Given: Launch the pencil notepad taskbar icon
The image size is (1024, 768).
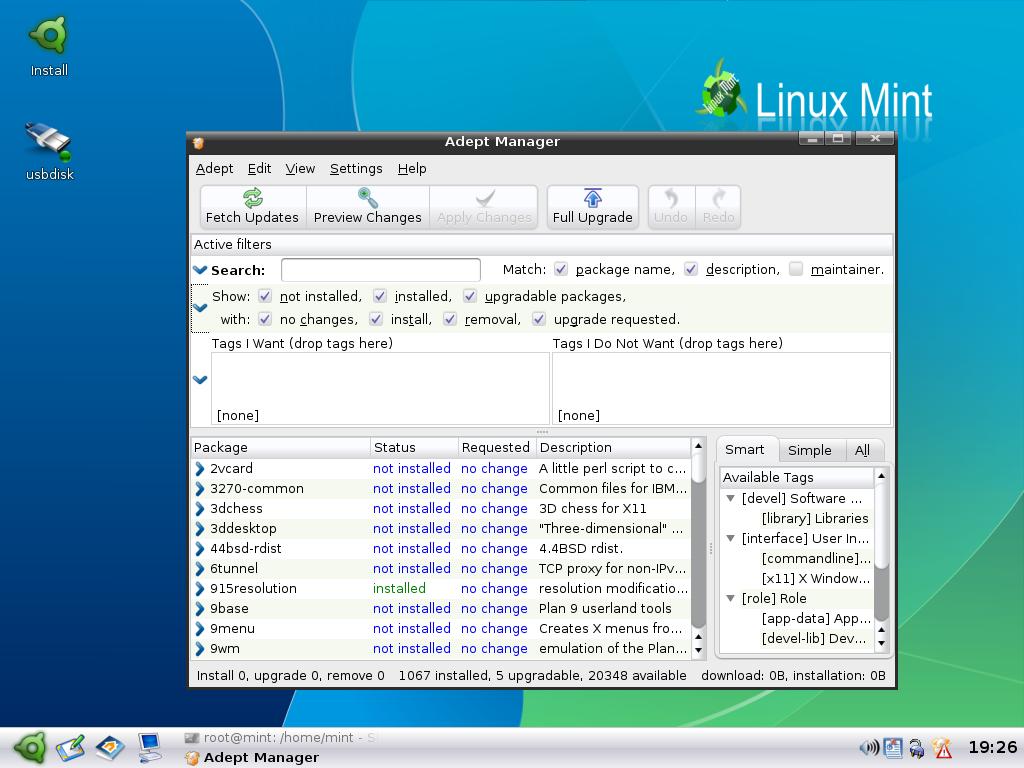Looking at the screenshot, I should (71, 748).
